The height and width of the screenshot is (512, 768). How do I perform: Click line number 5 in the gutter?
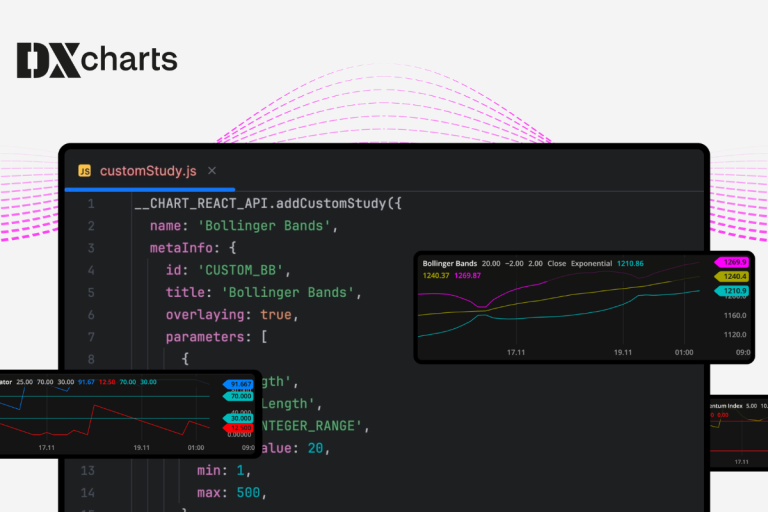click(91, 293)
